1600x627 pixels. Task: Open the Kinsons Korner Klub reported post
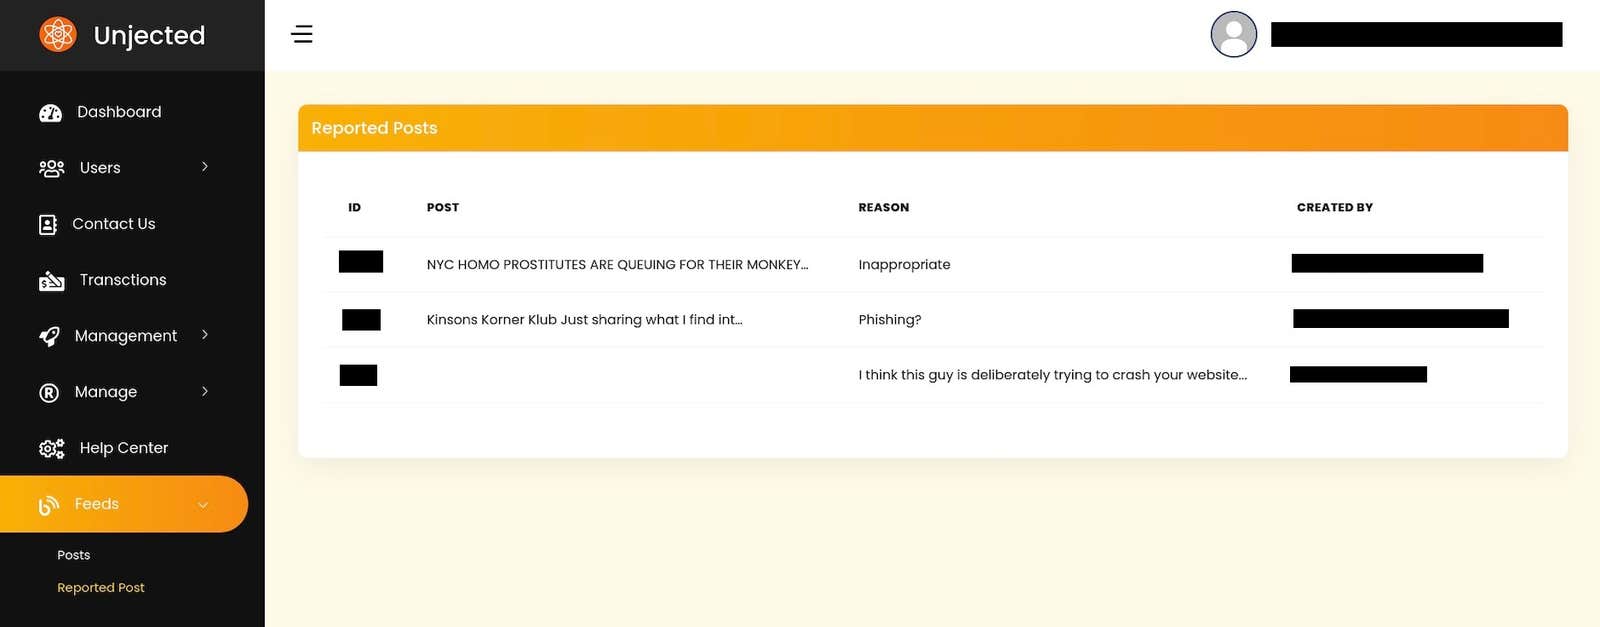[x=584, y=320]
